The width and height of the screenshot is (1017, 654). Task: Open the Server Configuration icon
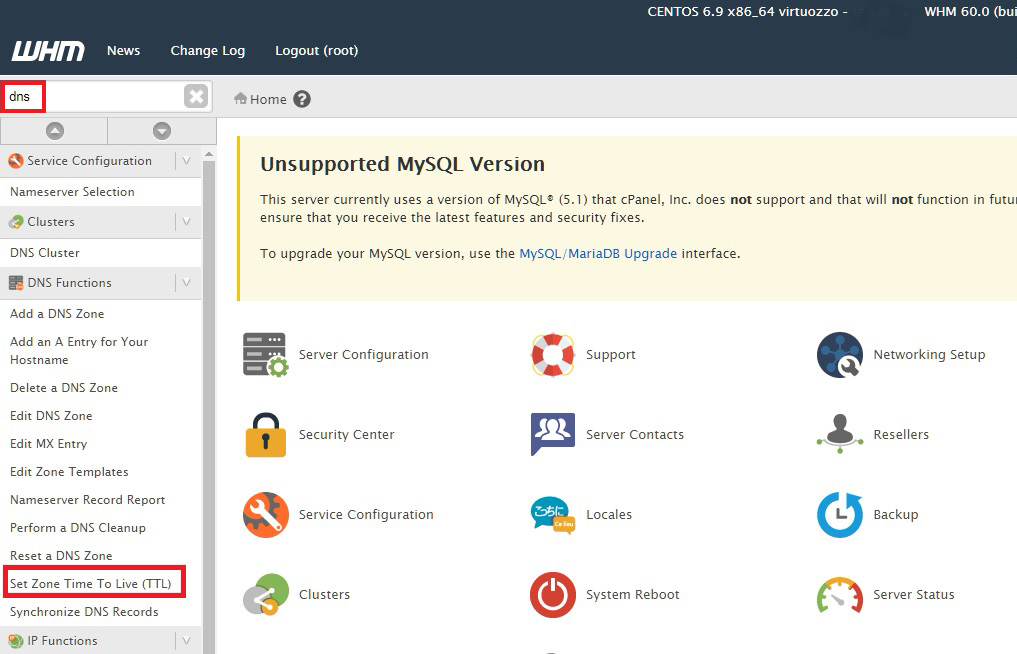[x=265, y=355]
